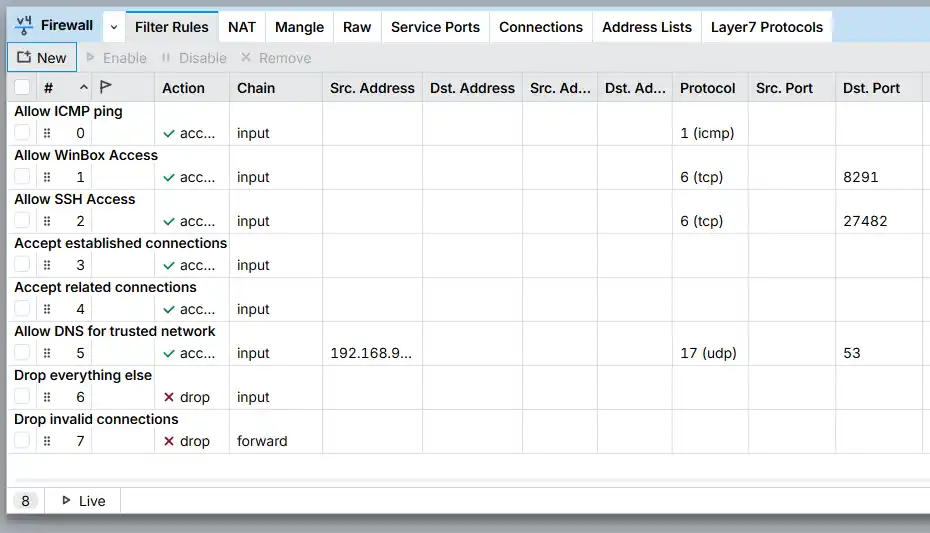The height and width of the screenshot is (533, 930).
Task: Click the Enable button
Action: [x=116, y=58]
